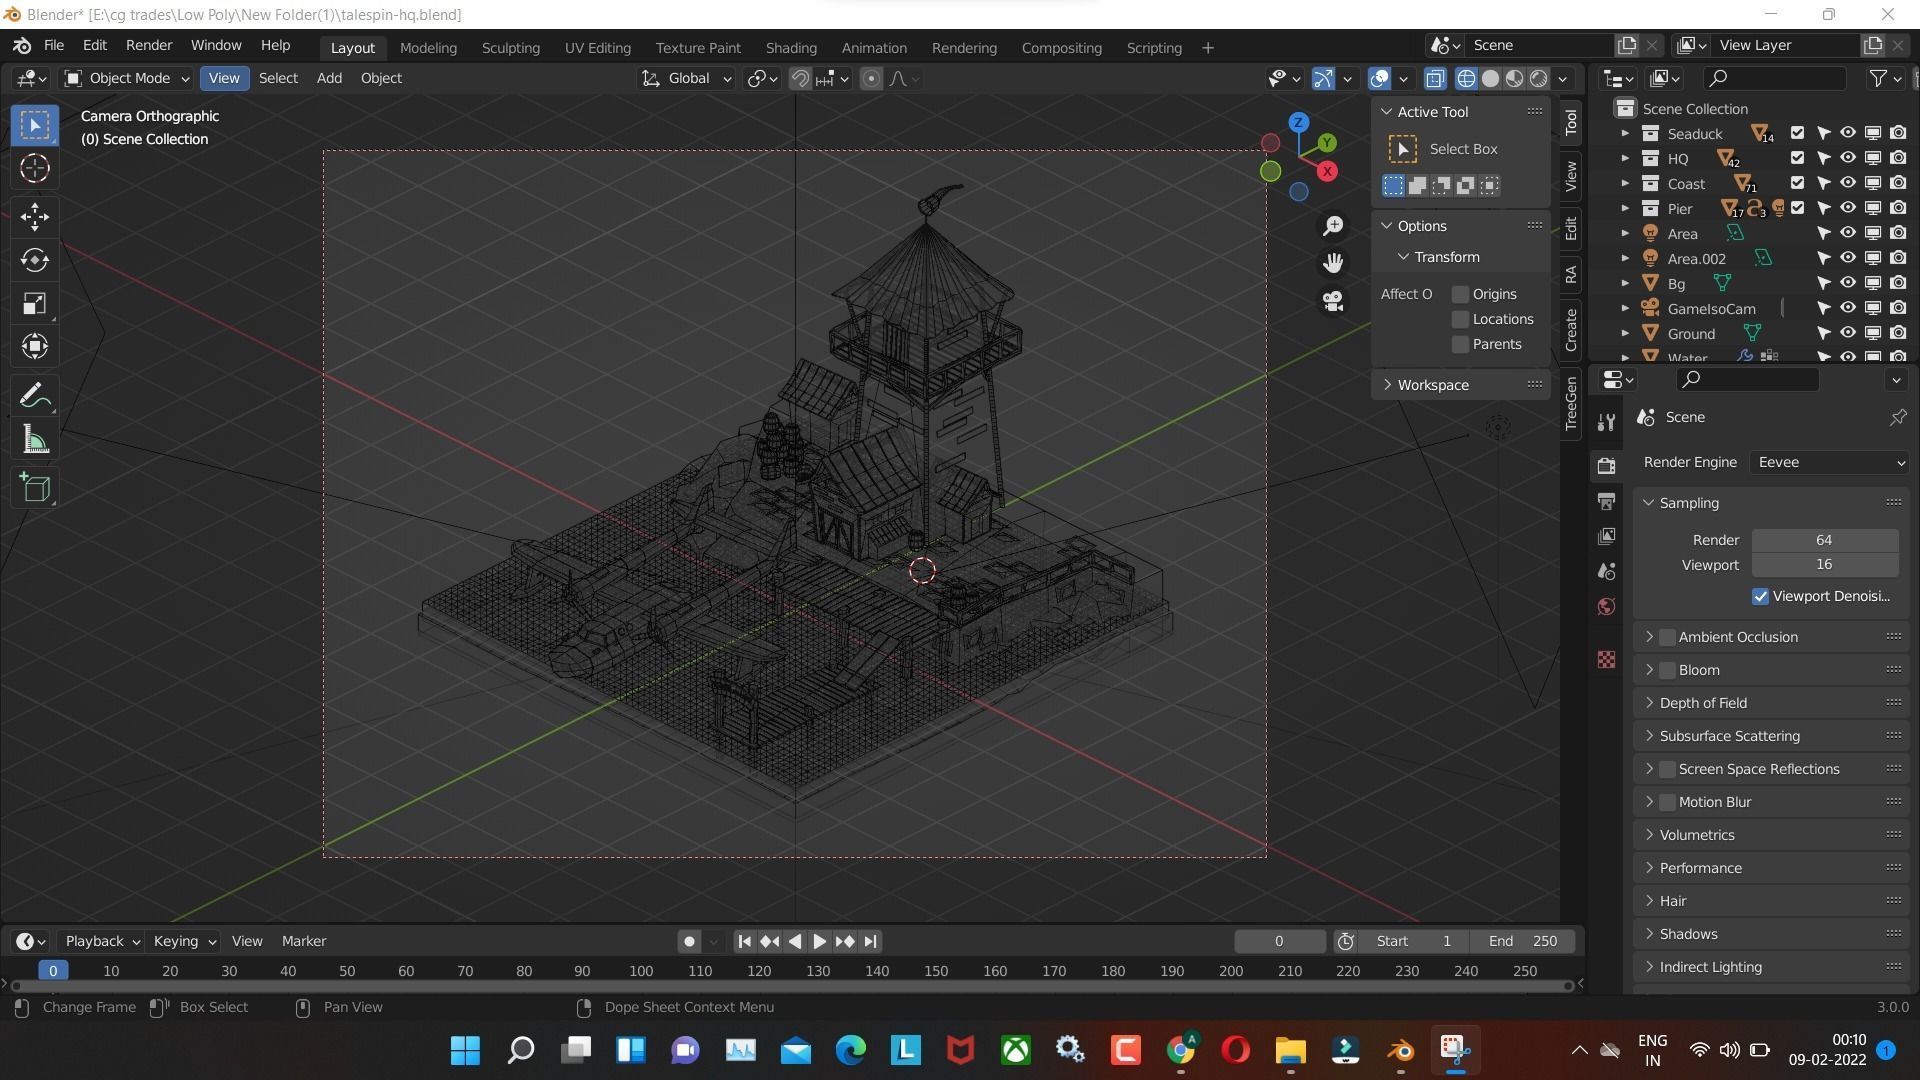Switch to the Modeling workspace tab
1920x1080 pixels.
(428, 47)
